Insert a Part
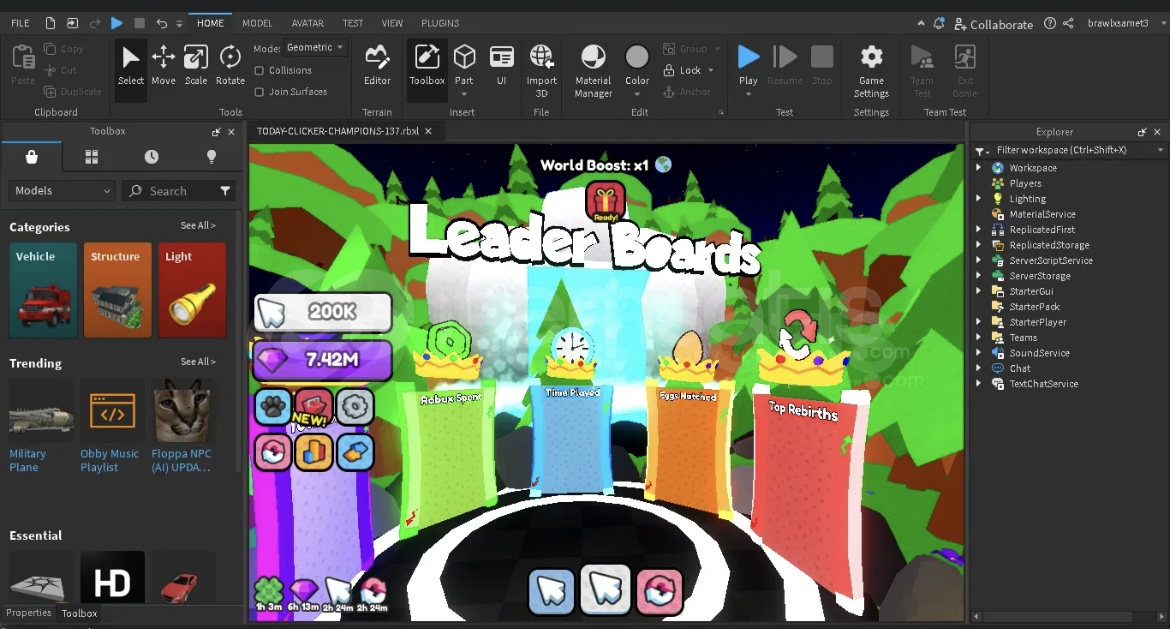 click(464, 65)
